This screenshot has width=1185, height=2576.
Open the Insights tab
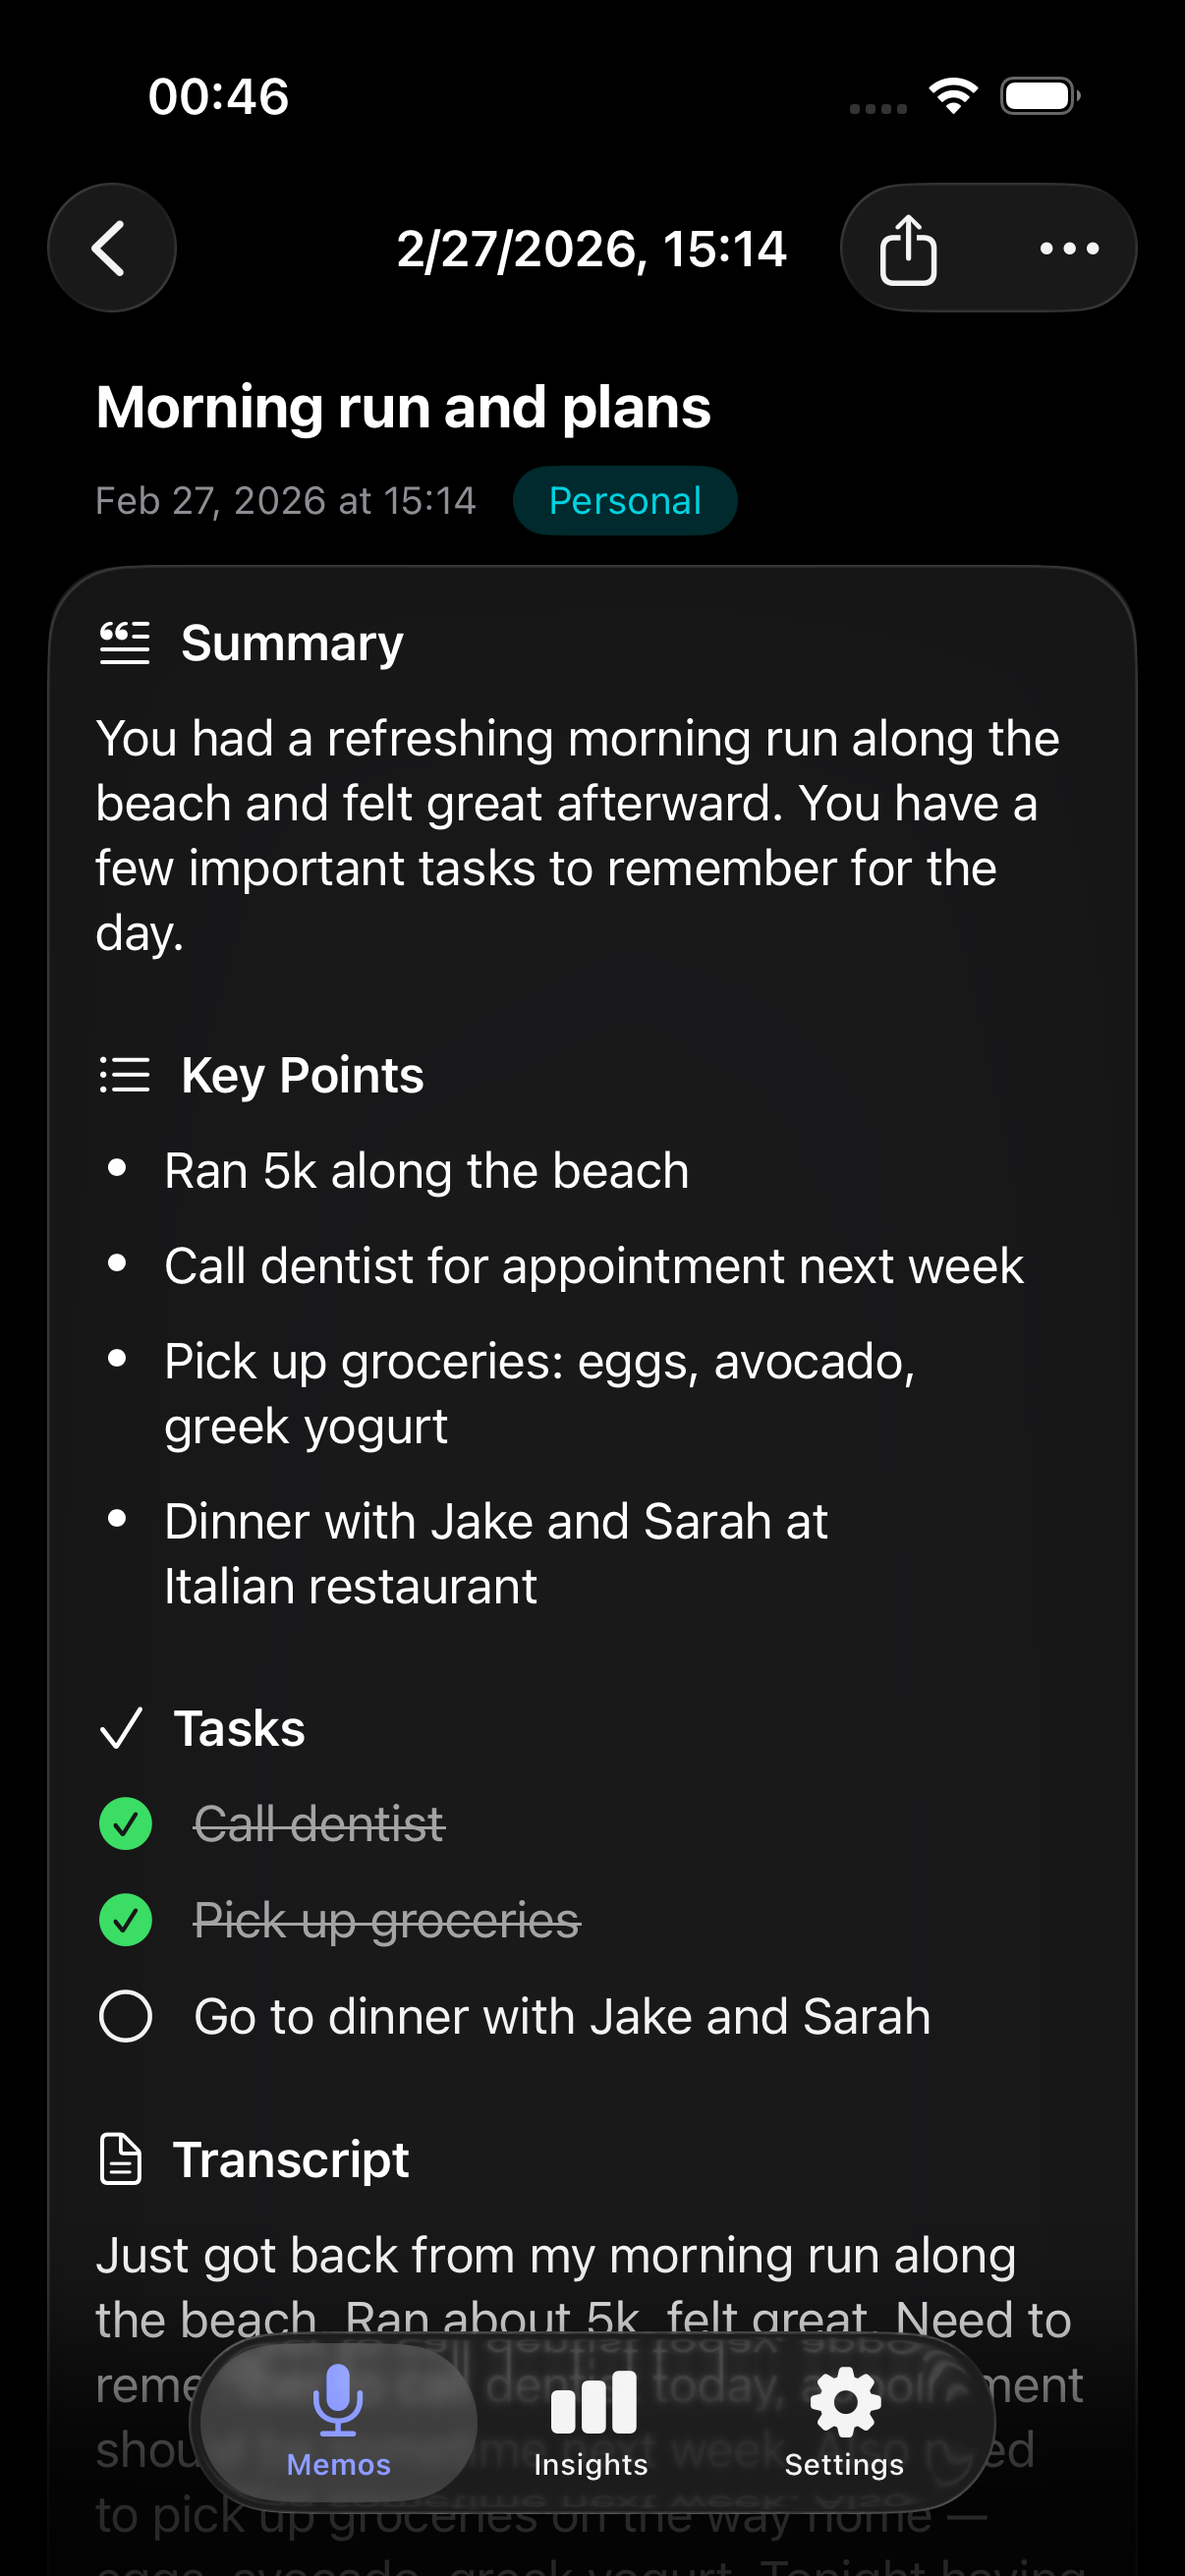point(592,2422)
